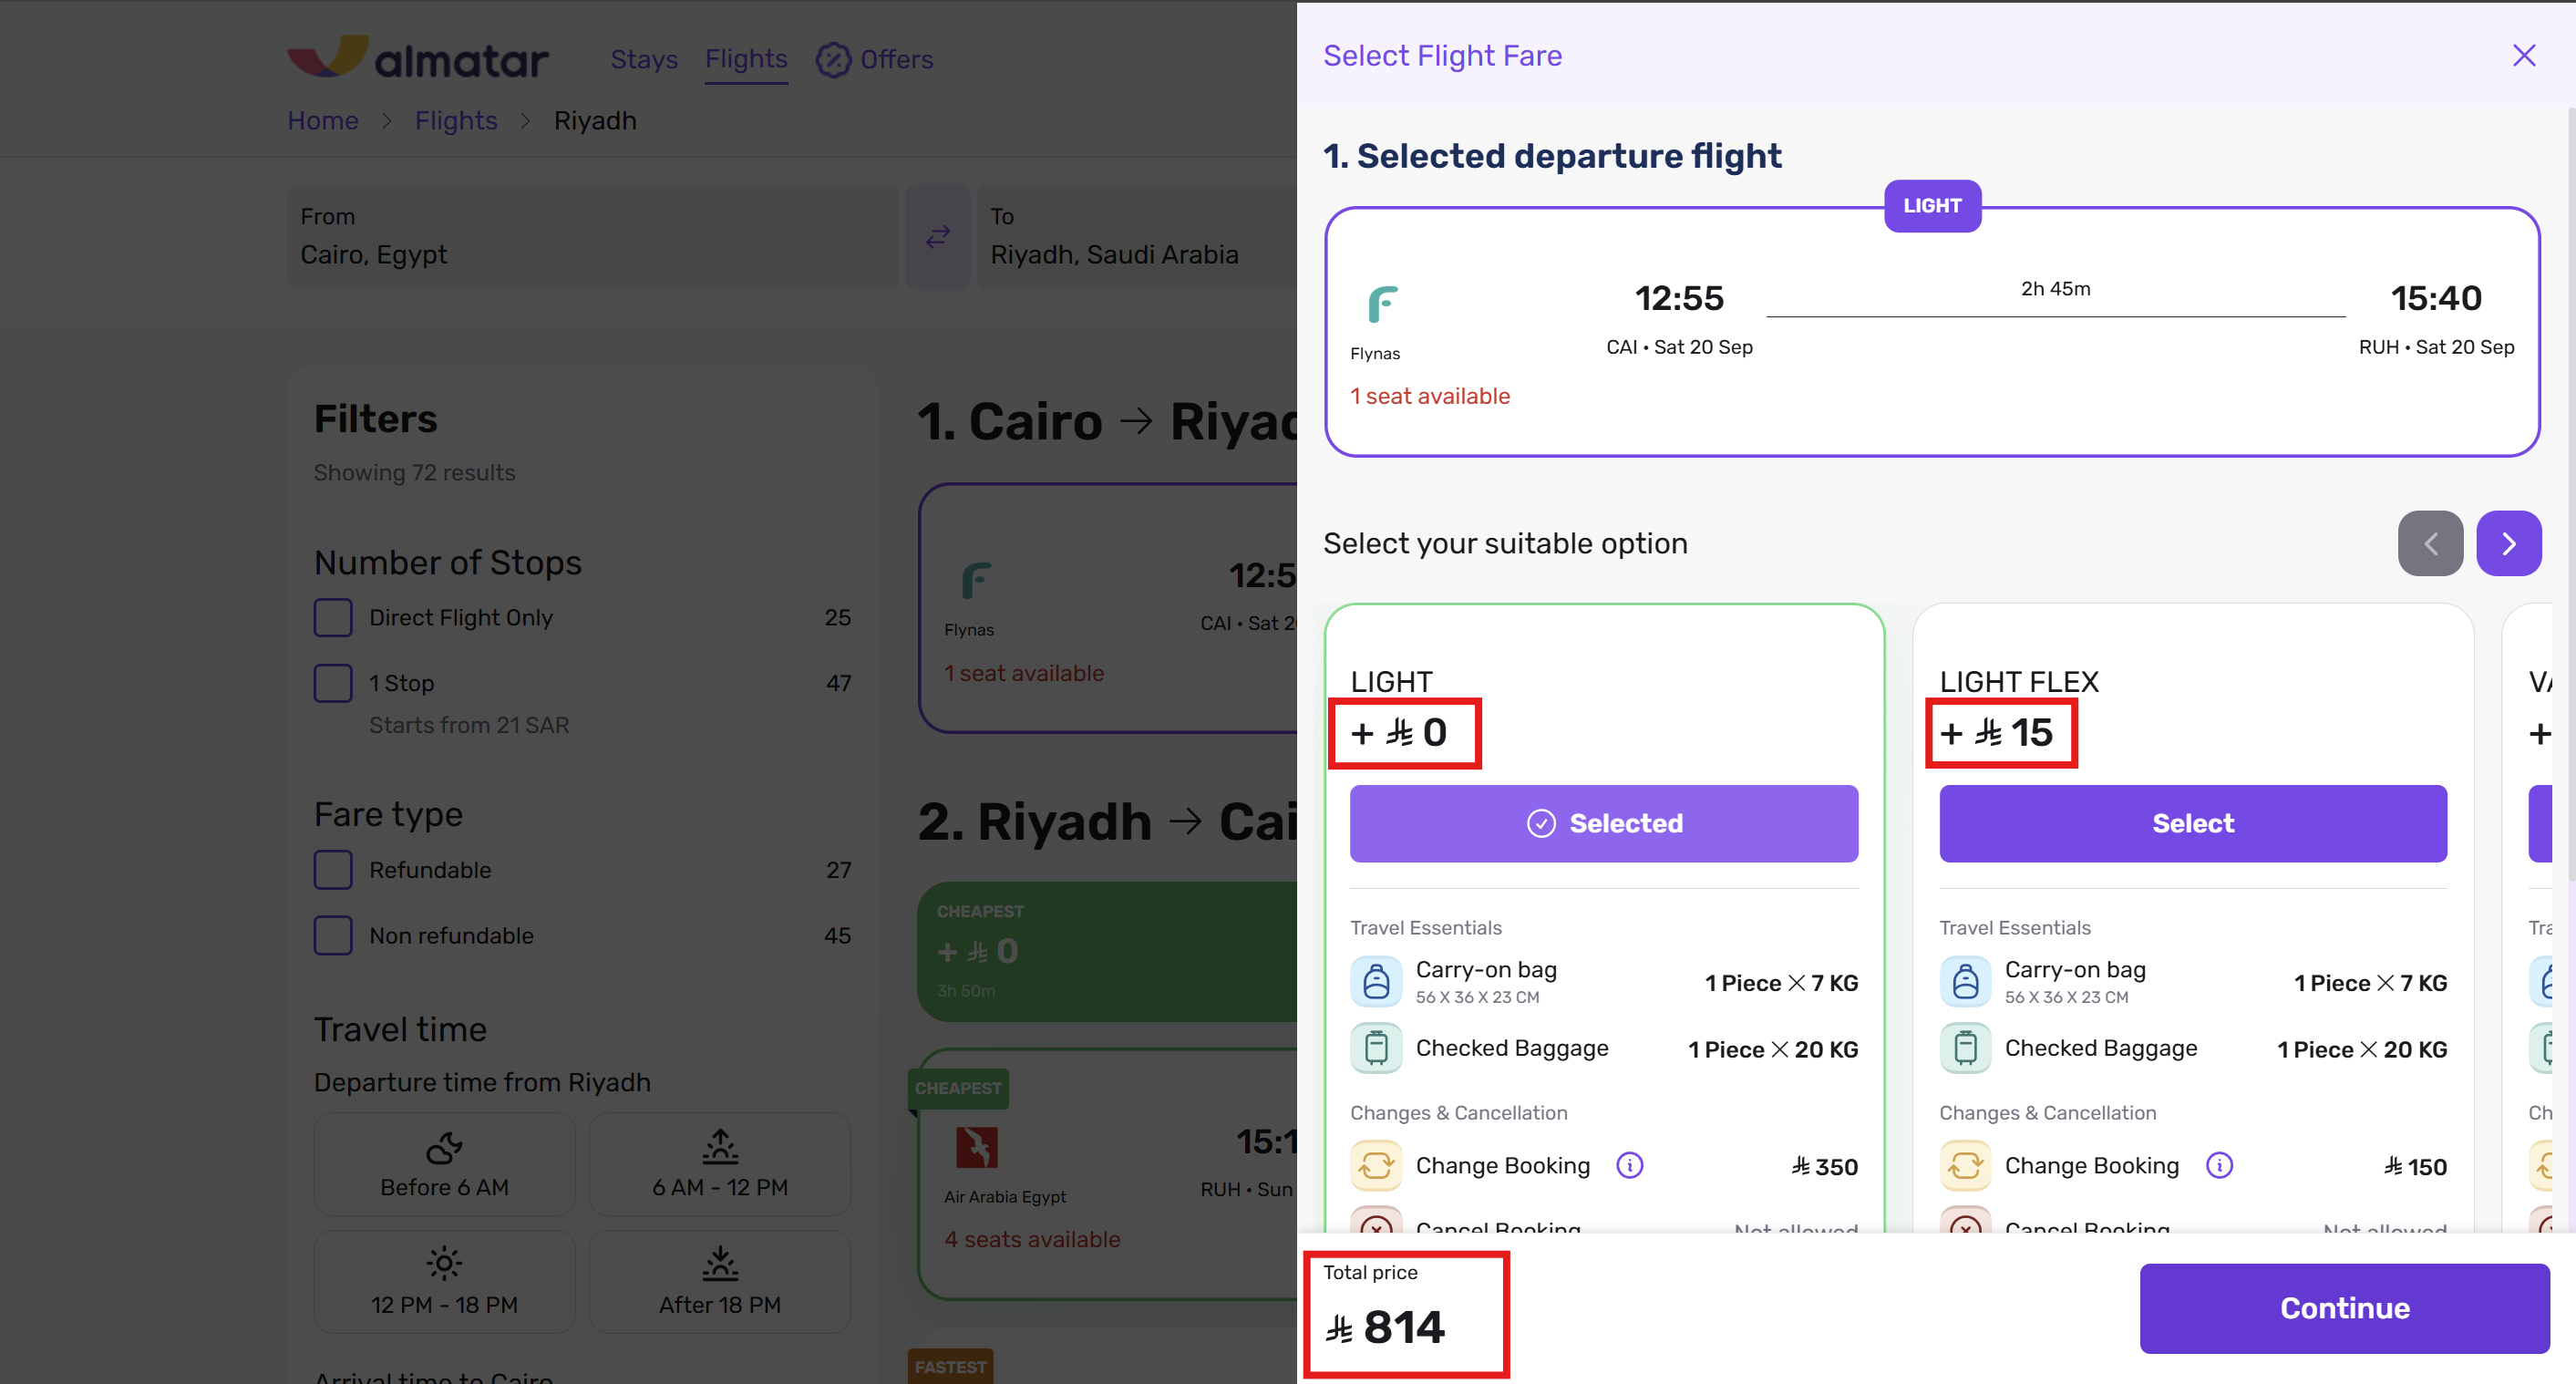This screenshot has width=2576, height=1384.
Task: Choose the Before 6 AM departure time
Action: pyautogui.click(x=444, y=1164)
